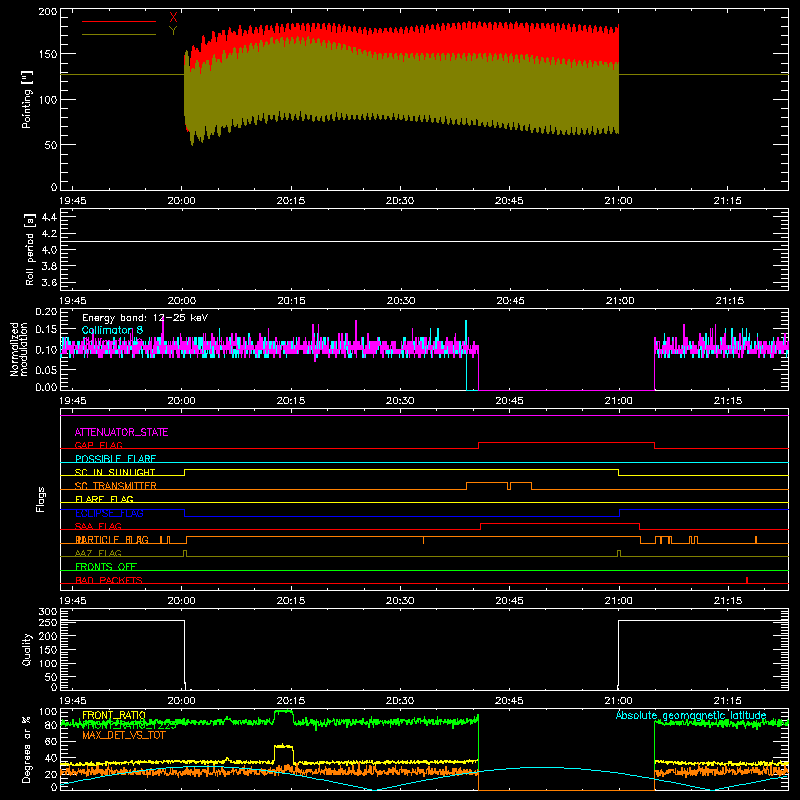Click the 50 tick on Pointing axis
This screenshot has width=800, height=800.
51,145
